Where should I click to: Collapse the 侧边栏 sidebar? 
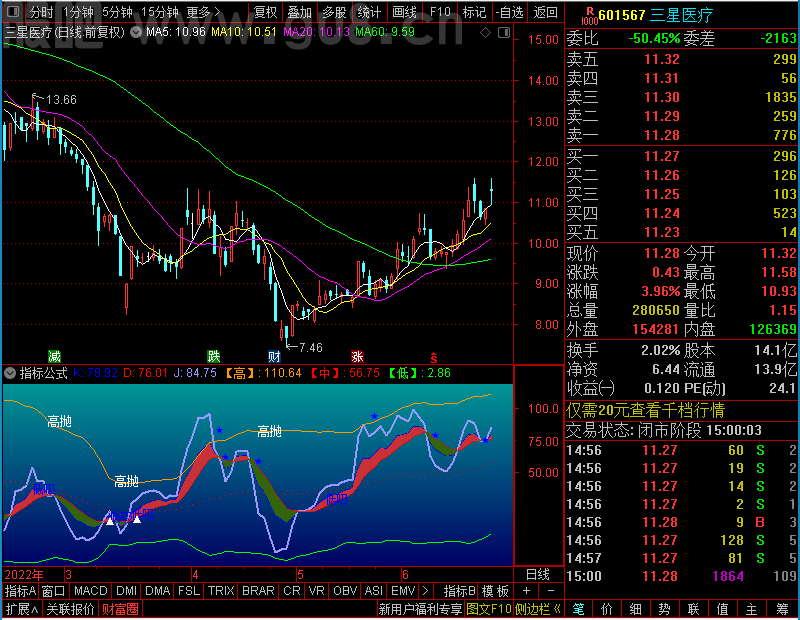538,609
